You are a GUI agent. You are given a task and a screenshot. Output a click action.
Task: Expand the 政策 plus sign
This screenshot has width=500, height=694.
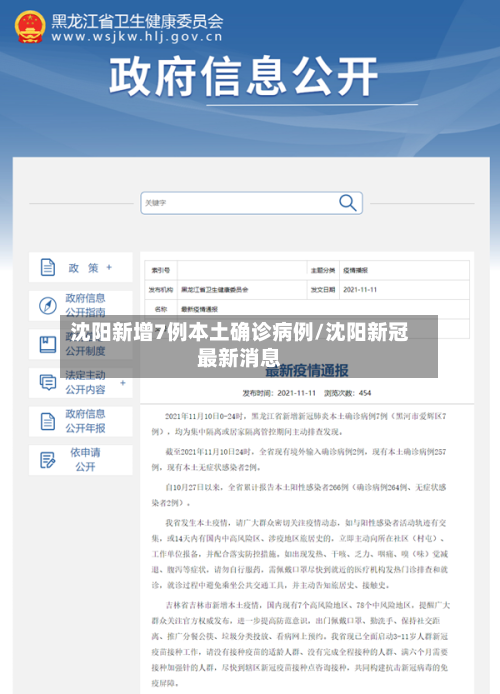(x=109, y=267)
